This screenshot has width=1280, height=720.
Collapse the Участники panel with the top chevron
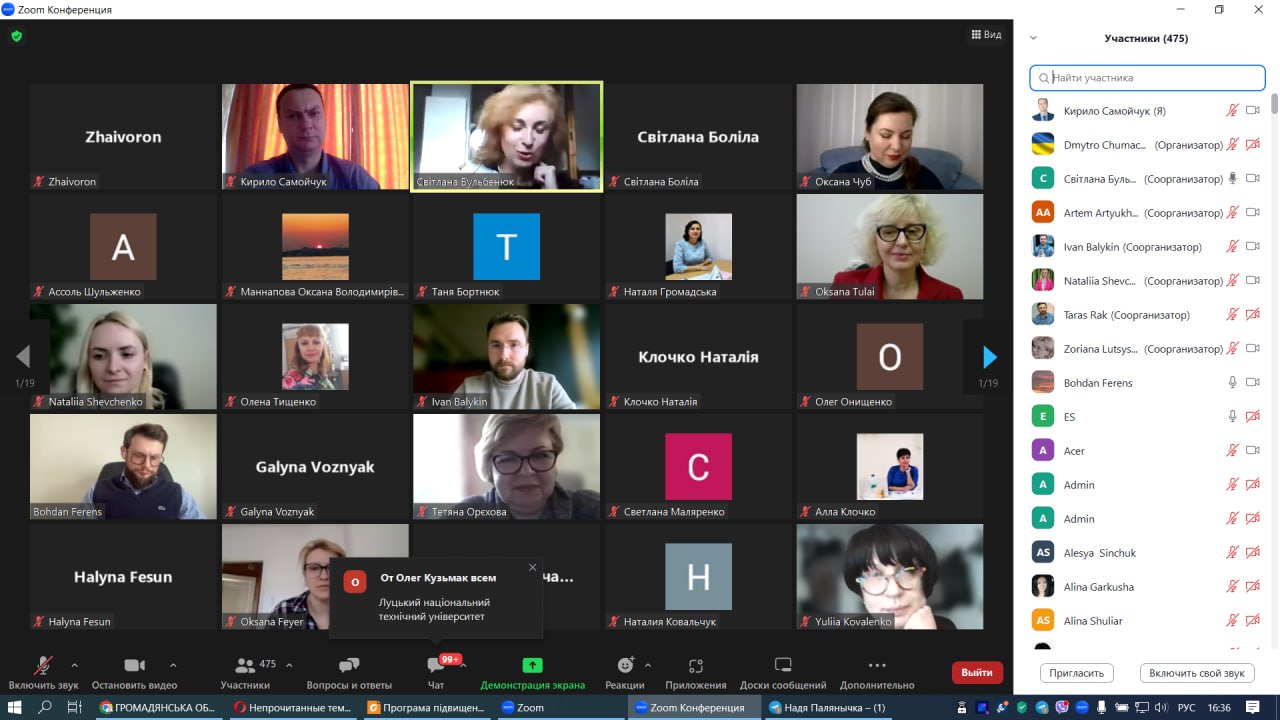coord(1033,38)
